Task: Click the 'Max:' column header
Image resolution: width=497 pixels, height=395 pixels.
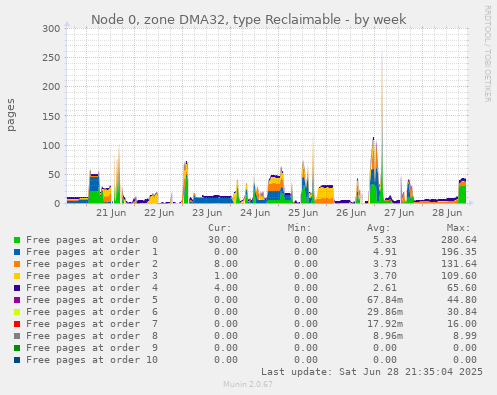Action: click(459, 228)
